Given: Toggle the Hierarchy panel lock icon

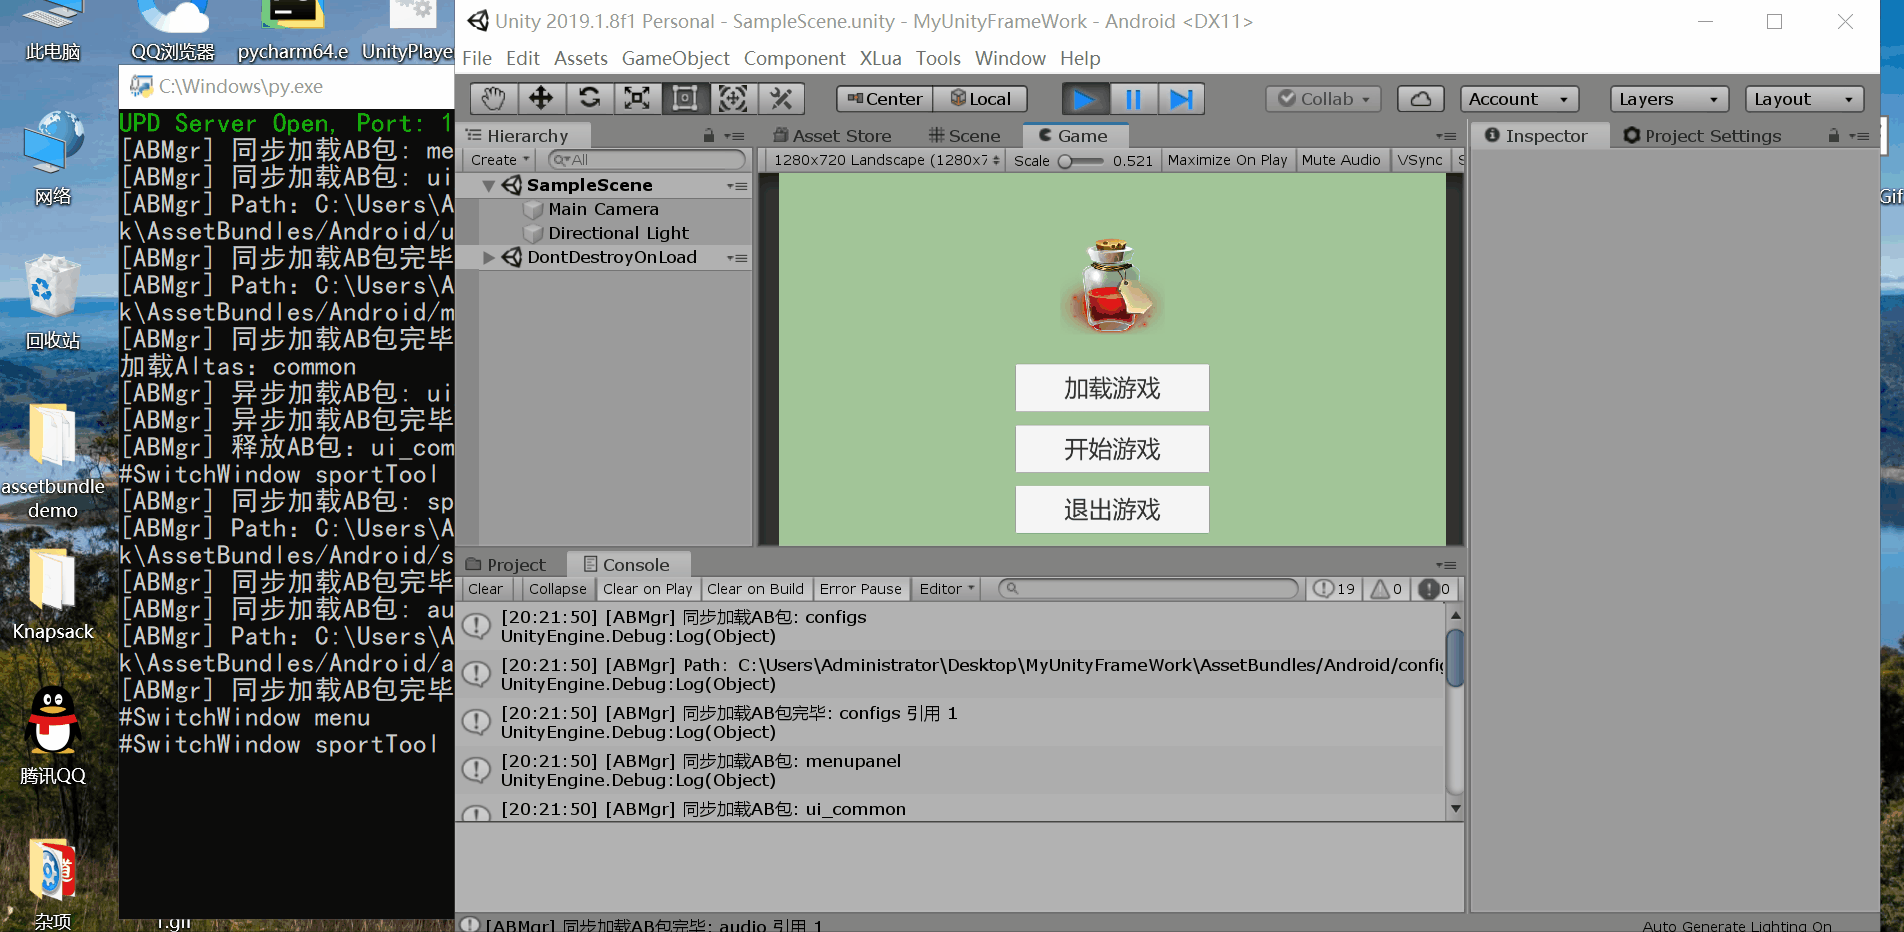Looking at the screenshot, I should tap(708, 136).
